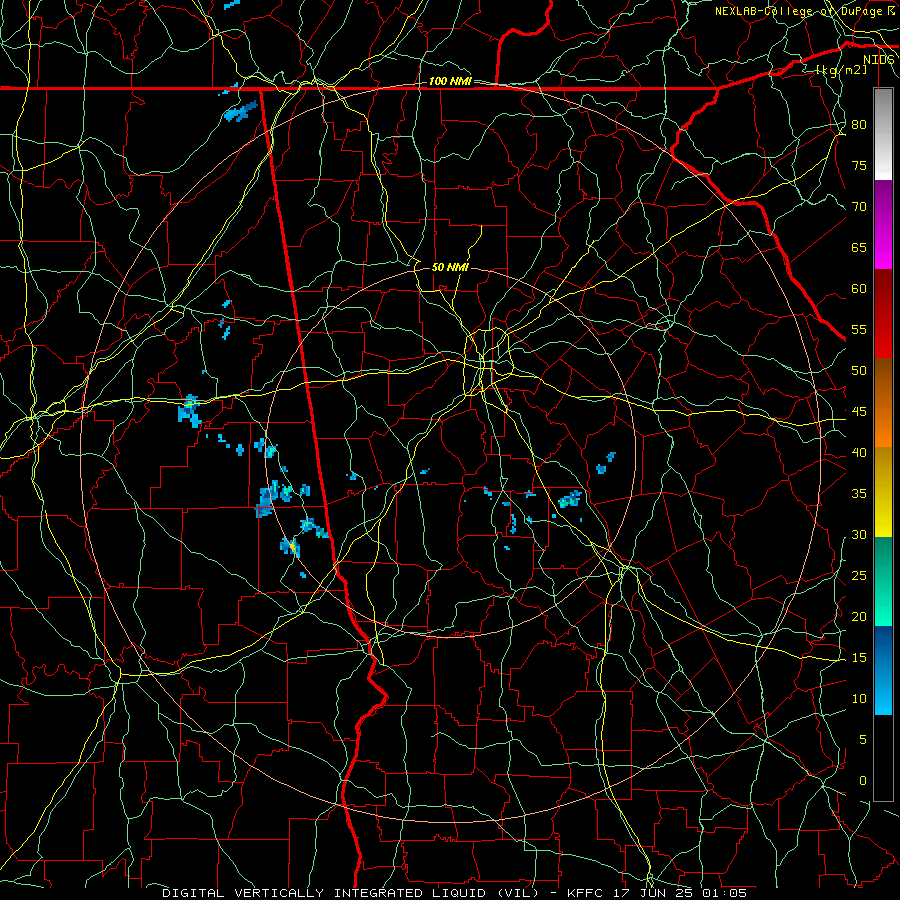Select the gray-white segment of the VIL color bar

tap(883, 134)
